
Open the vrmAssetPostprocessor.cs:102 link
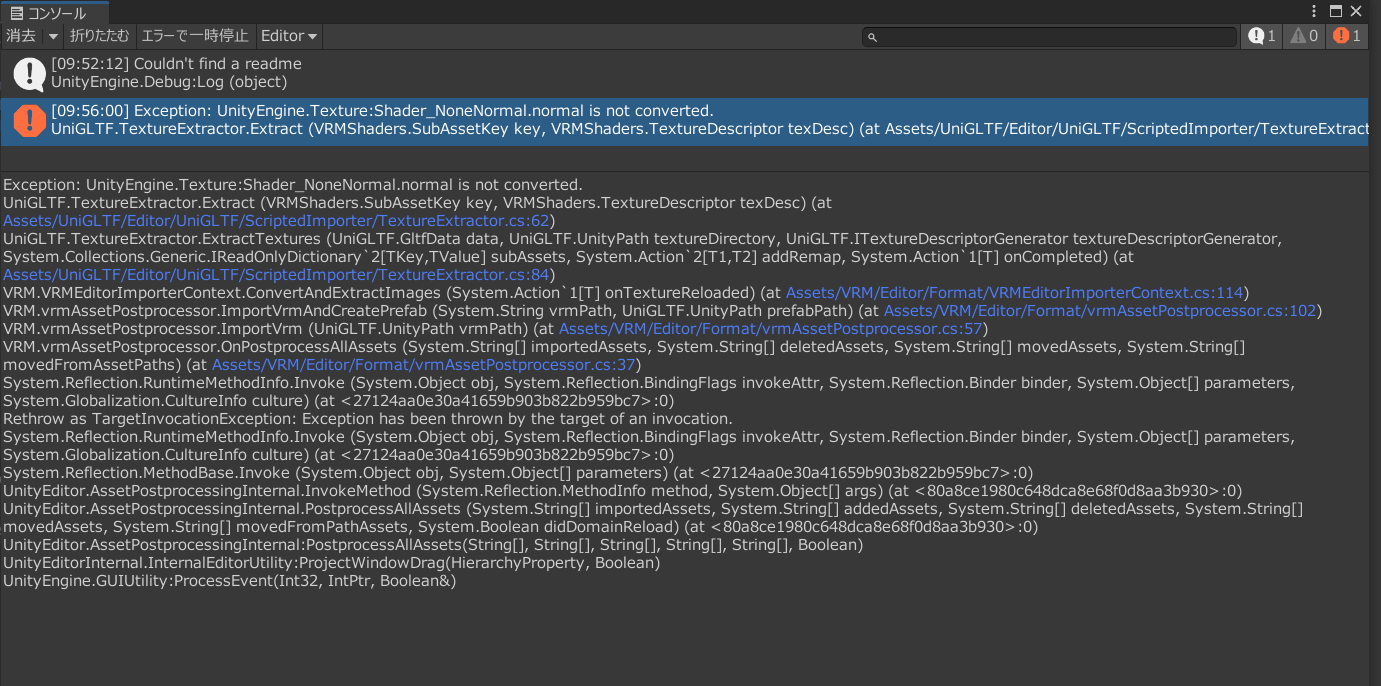point(1100,310)
